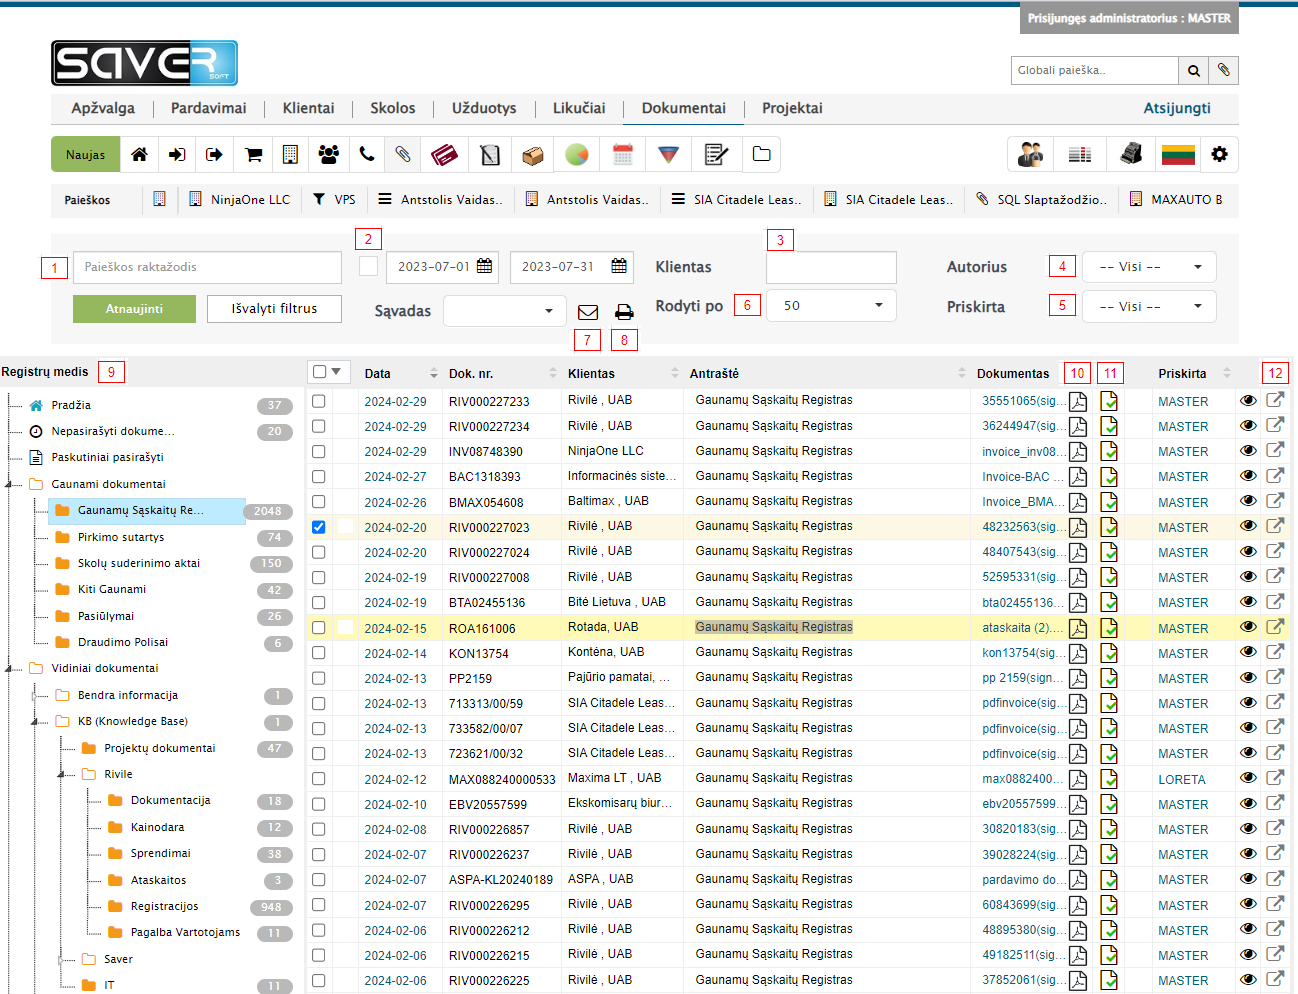1298x994 pixels.
Task: Click the global search magnifier button
Action: [x=1193, y=71]
